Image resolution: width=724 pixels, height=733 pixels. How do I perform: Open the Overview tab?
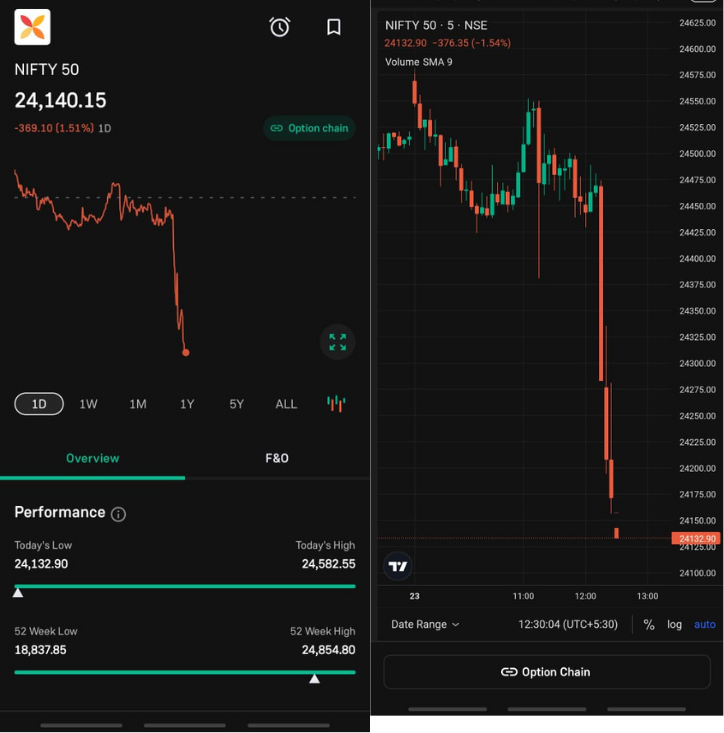93,458
